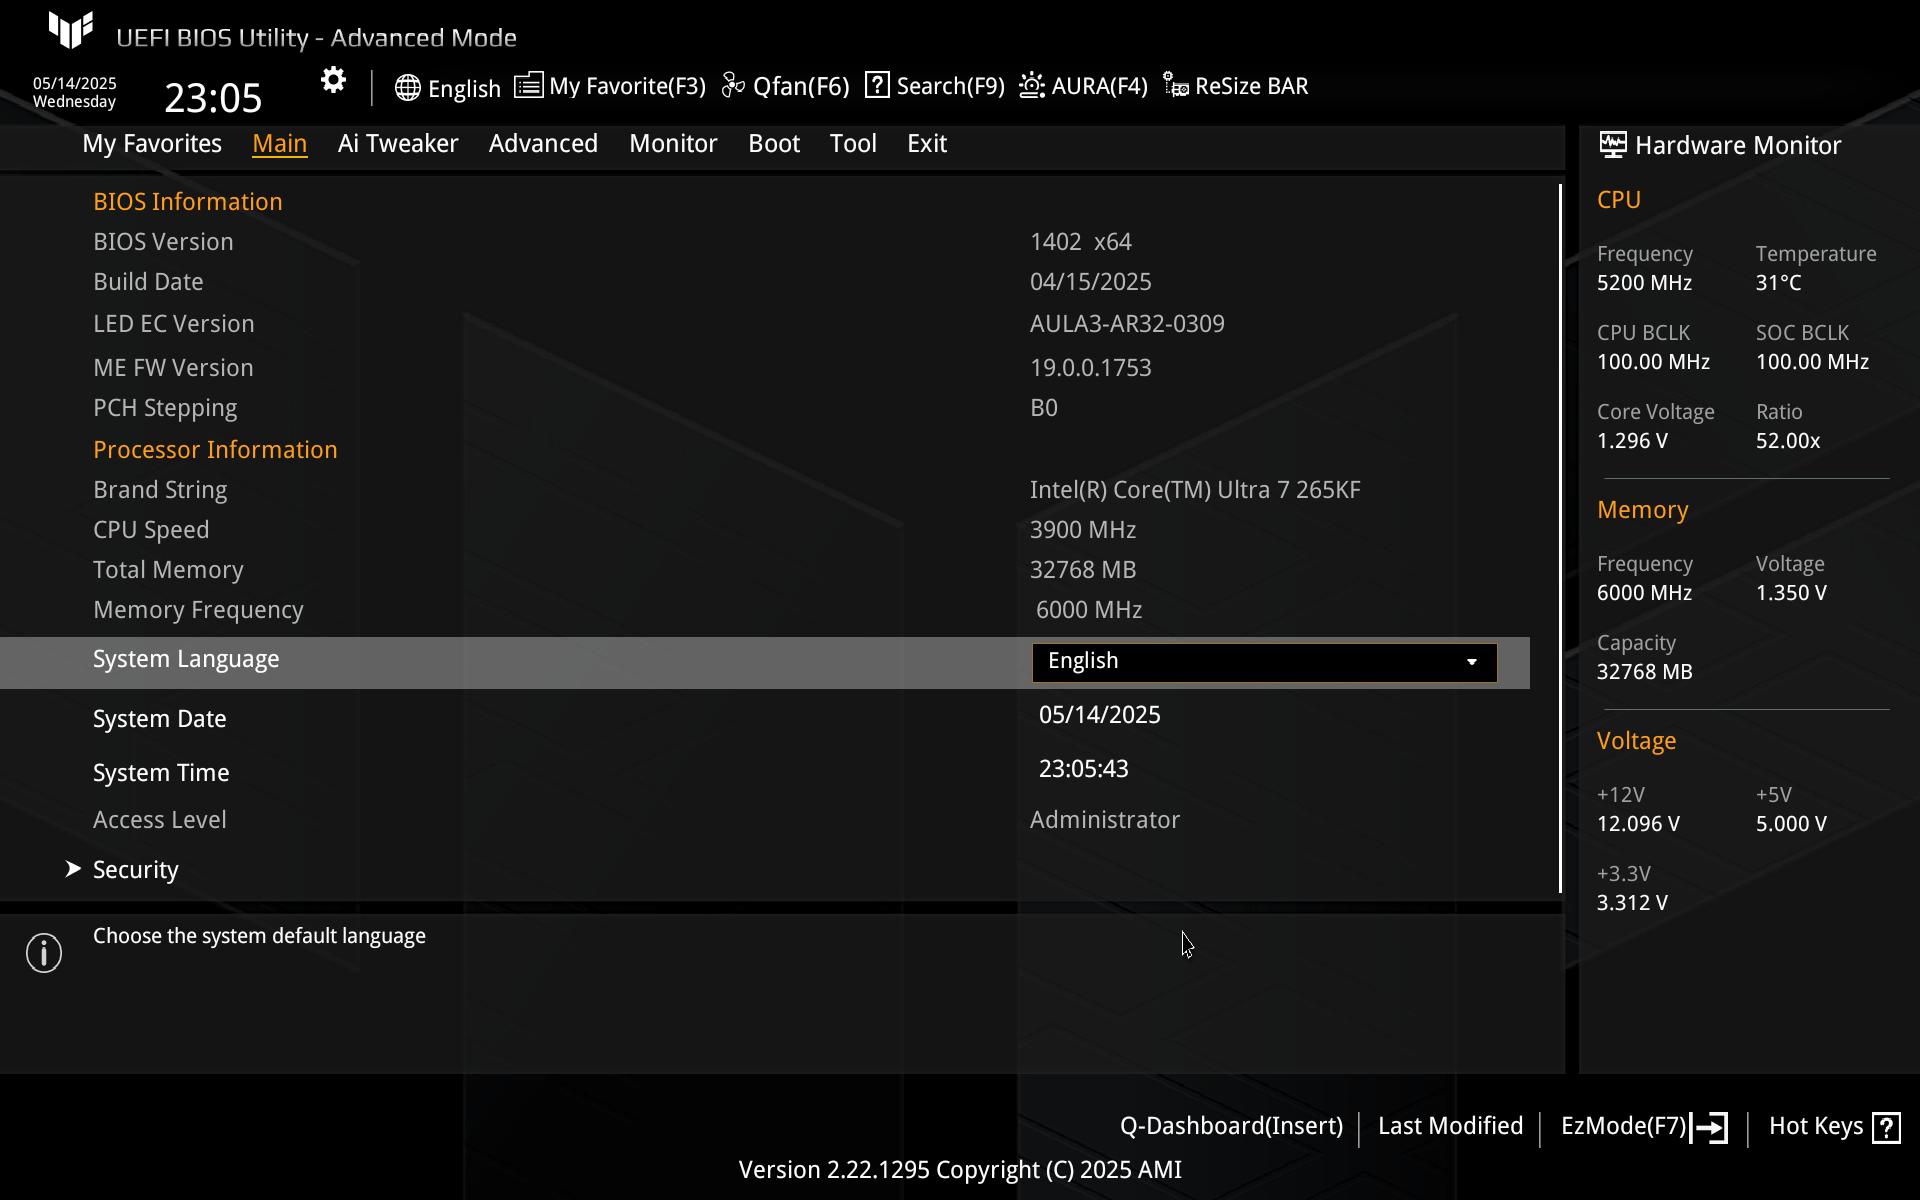Open Qfan(F6) fan control

coord(785,86)
